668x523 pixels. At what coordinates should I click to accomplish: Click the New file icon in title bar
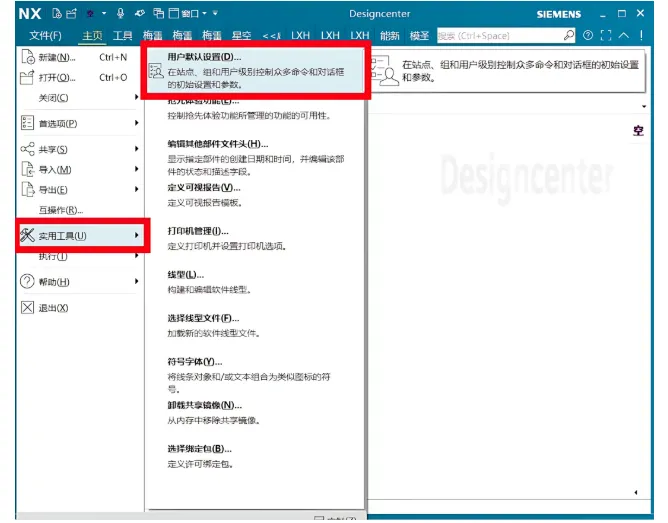pyautogui.click(x=57, y=14)
